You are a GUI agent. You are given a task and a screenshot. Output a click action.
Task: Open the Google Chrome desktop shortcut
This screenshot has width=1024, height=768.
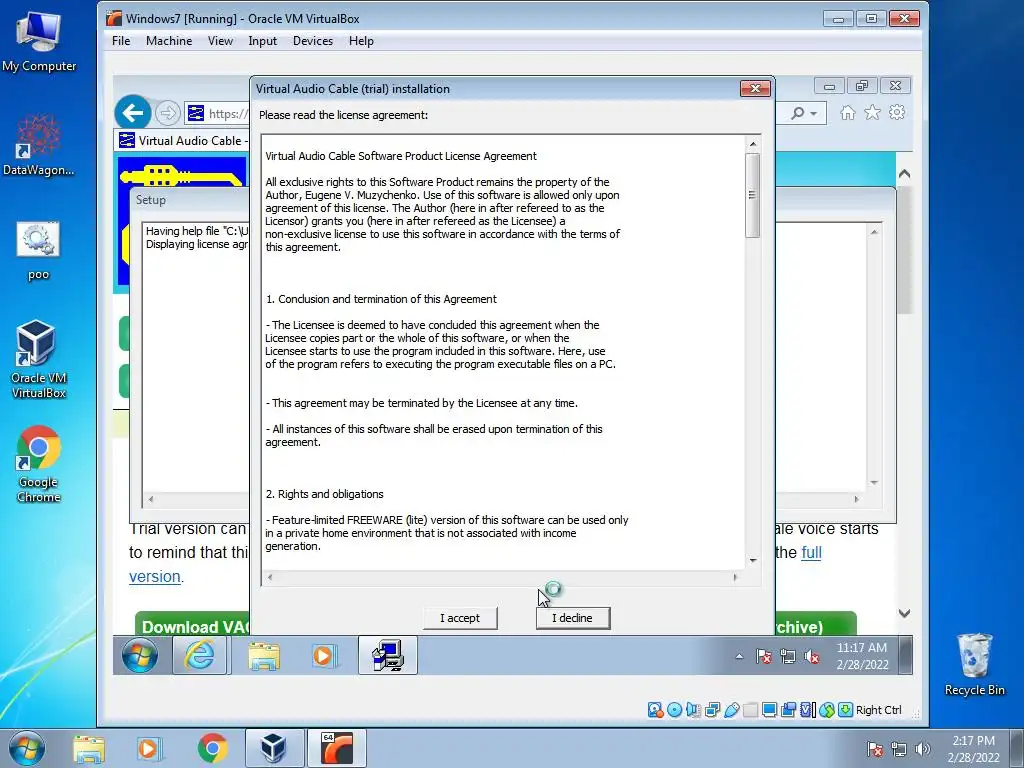39,464
